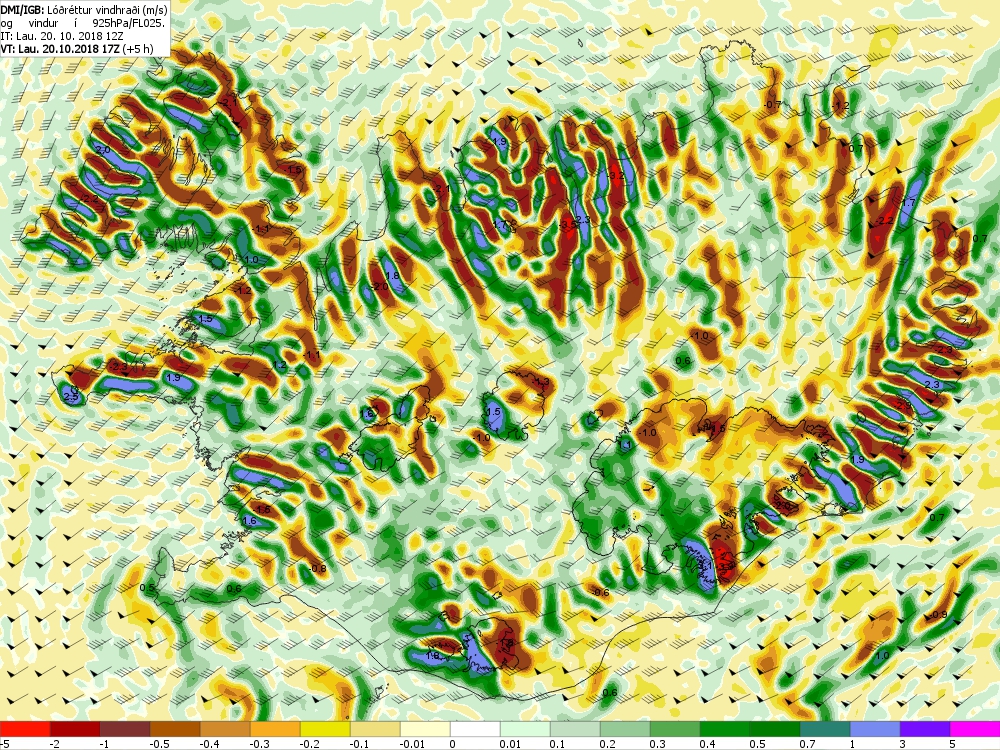The width and height of the screenshot is (1000, 750).
Task: Select the purple legend swatch for 3 to 5
Action: pos(925,729)
